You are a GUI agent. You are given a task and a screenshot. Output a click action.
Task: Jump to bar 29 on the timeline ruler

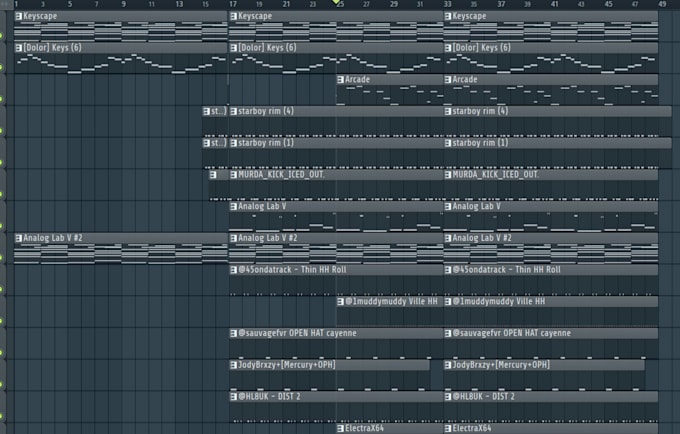tap(394, 4)
